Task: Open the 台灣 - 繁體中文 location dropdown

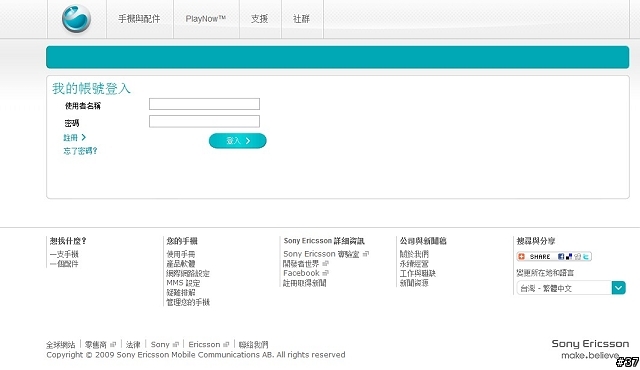Action: click(x=571, y=288)
